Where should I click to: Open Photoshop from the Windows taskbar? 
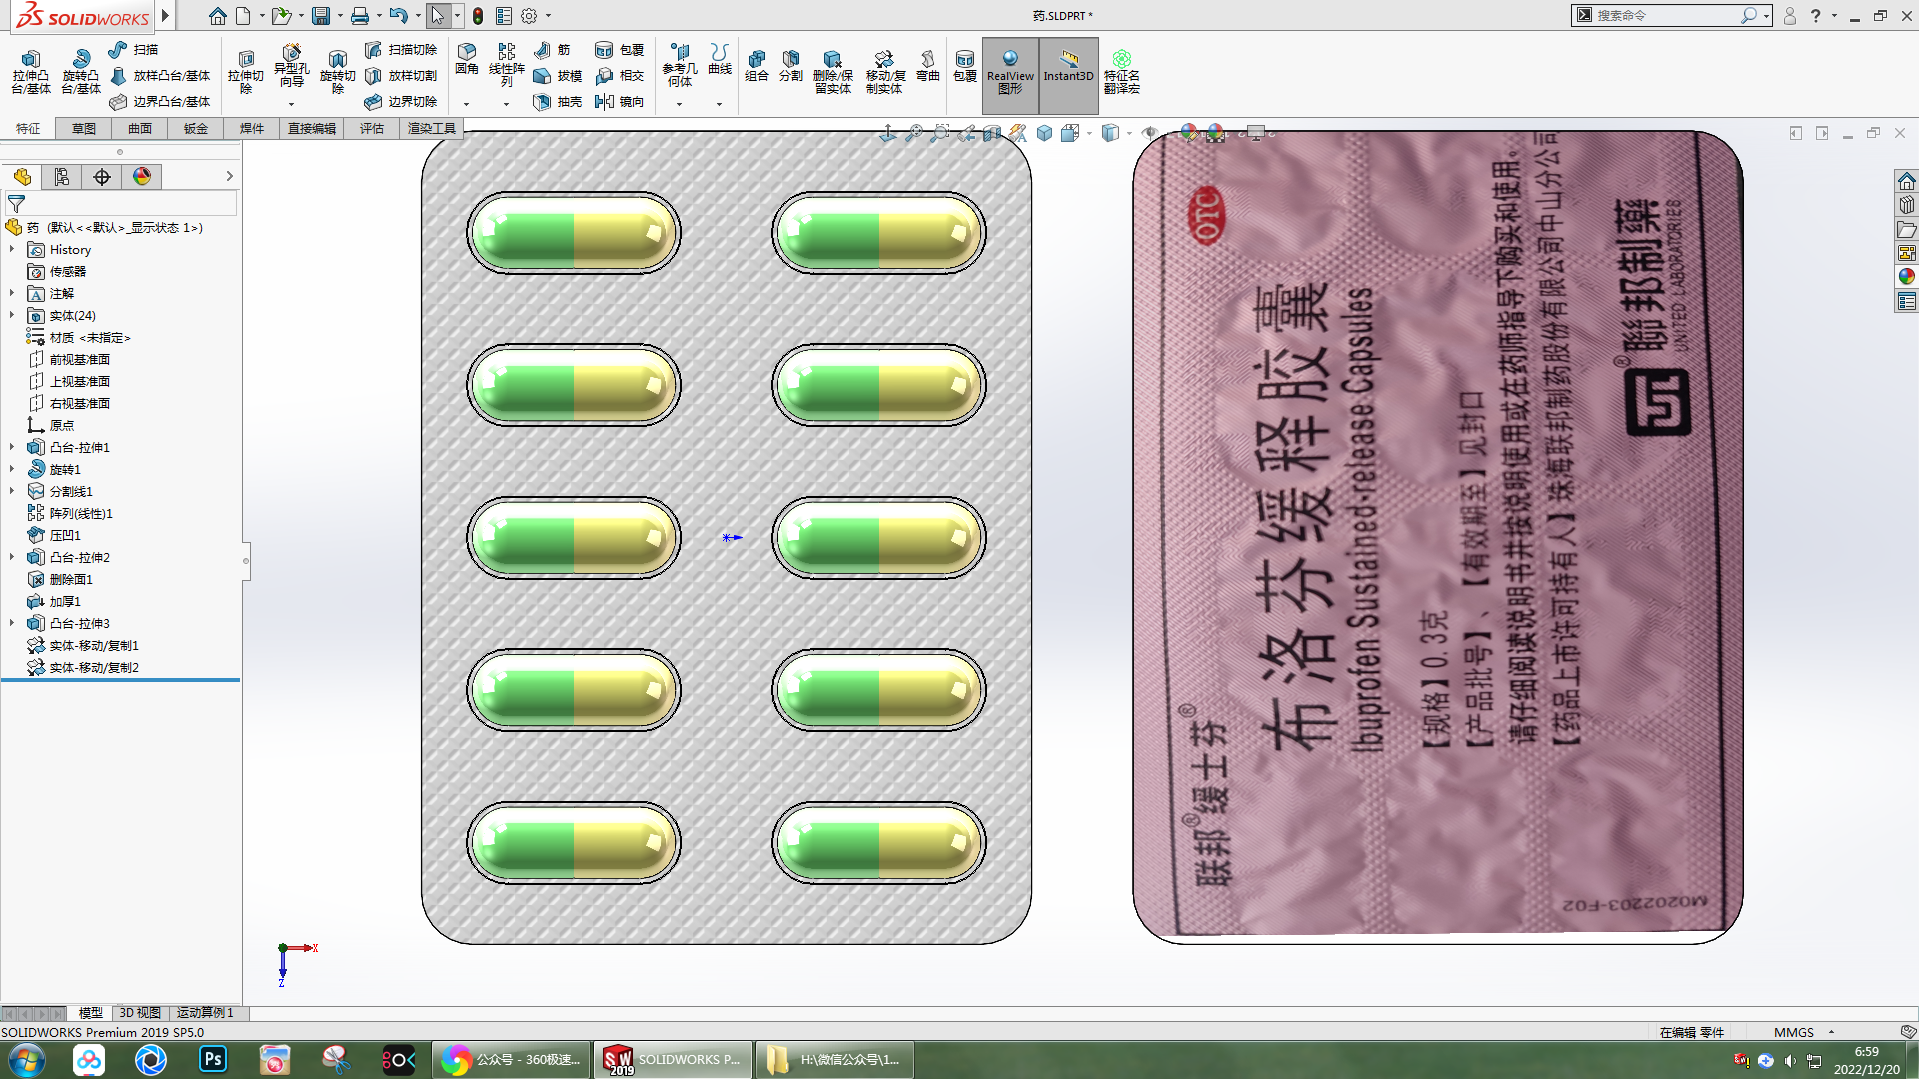click(213, 1059)
